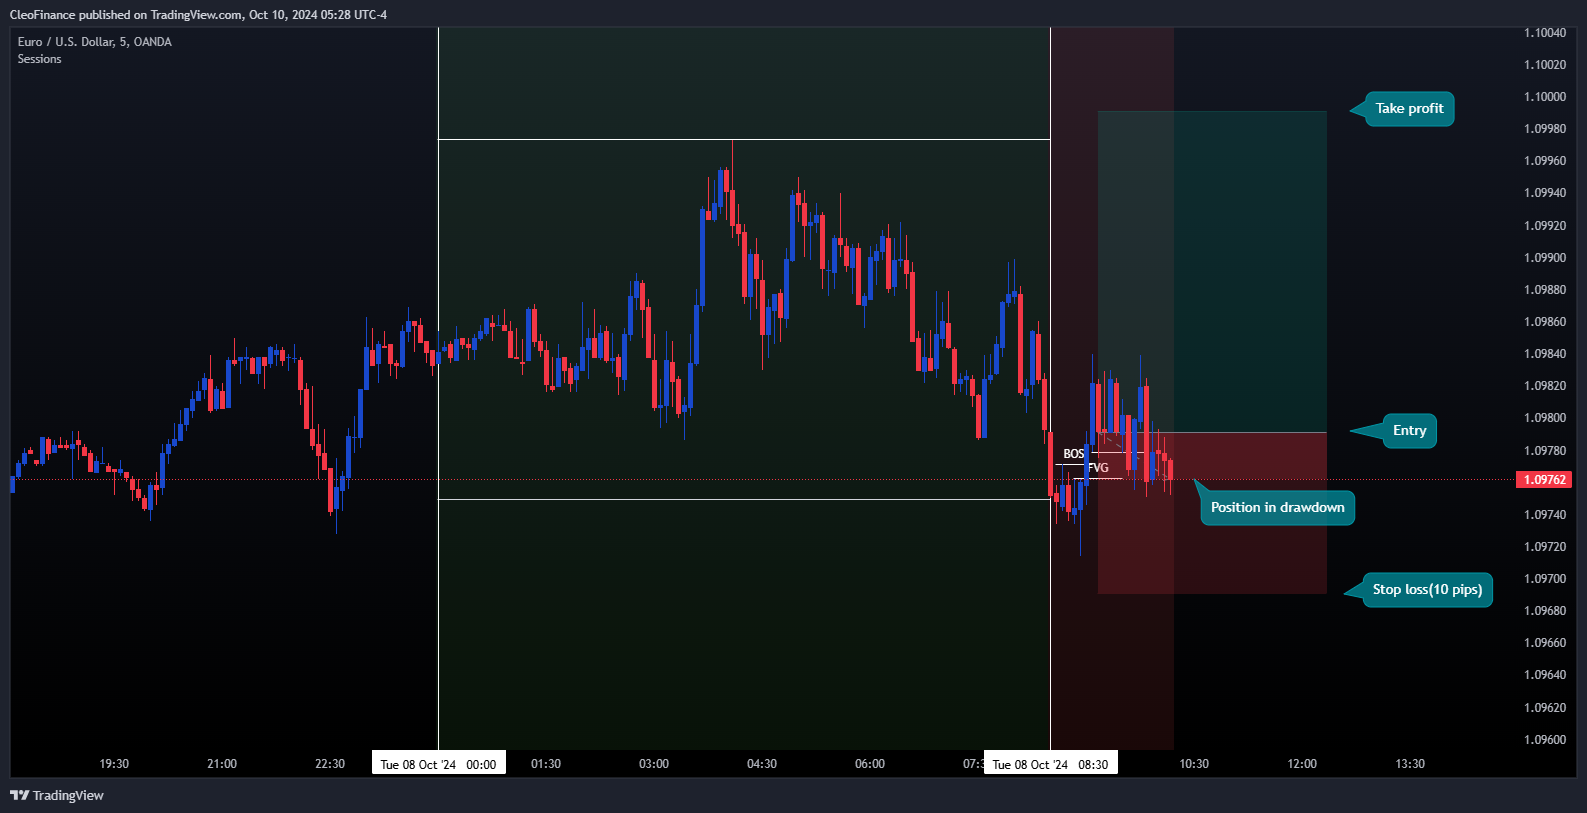Screen dimensions: 1587x813
Task: Click the 1.09680 price axis label
Action: pos(1545,611)
